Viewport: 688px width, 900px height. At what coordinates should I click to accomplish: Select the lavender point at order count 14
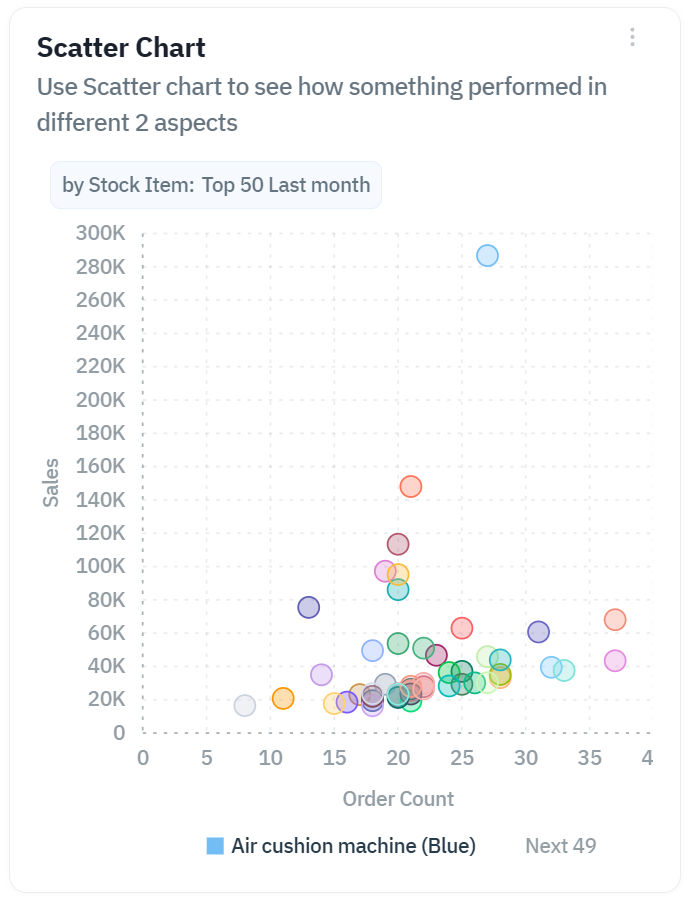point(321,675)
